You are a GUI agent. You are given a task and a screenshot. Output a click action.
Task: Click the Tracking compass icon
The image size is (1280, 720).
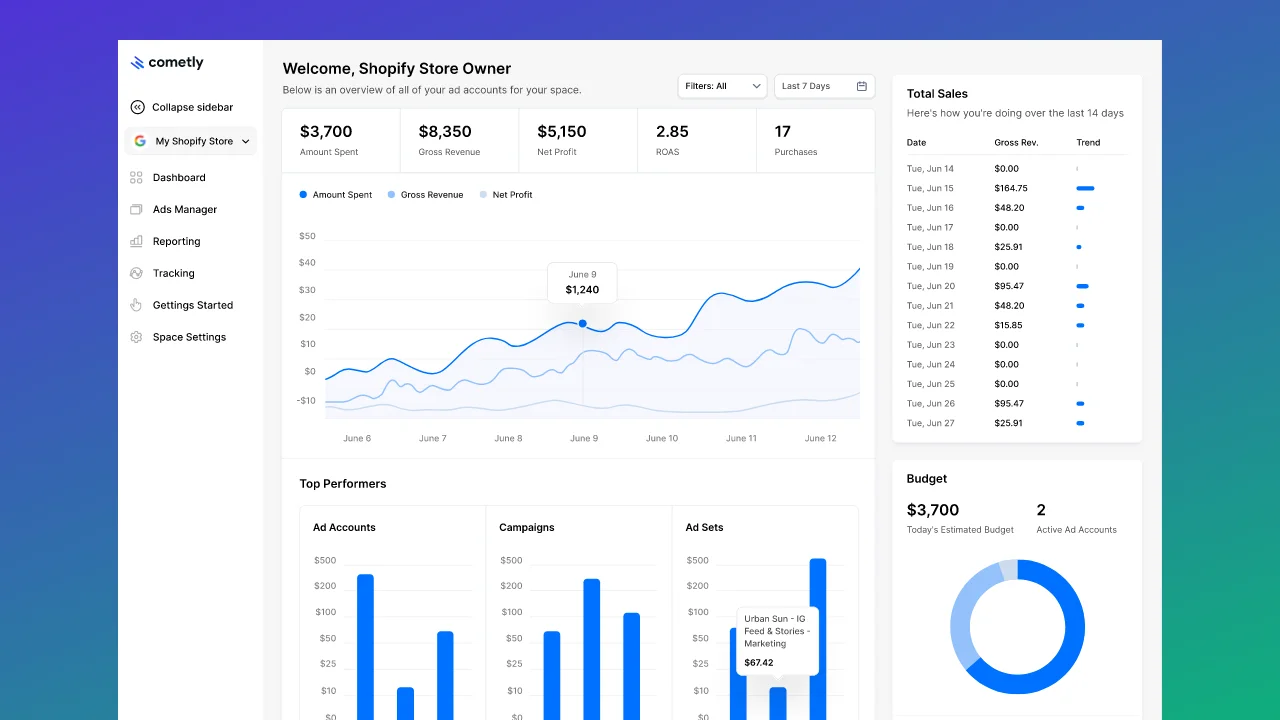click(x=136, y=273)
